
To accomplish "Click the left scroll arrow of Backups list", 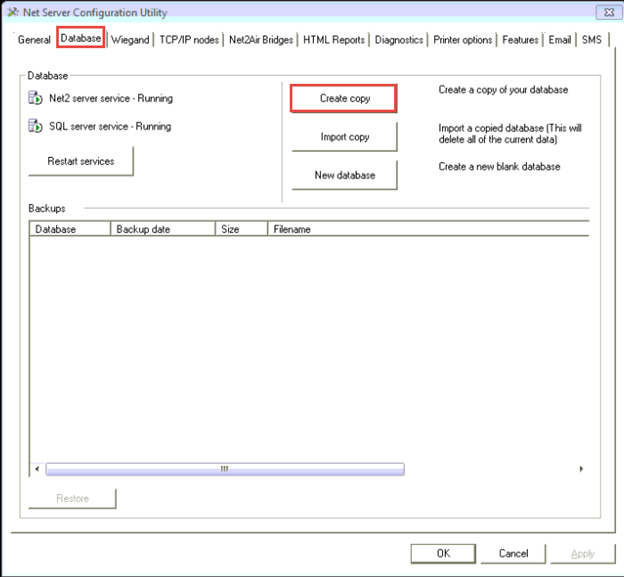I will click(x=37, y=469).
